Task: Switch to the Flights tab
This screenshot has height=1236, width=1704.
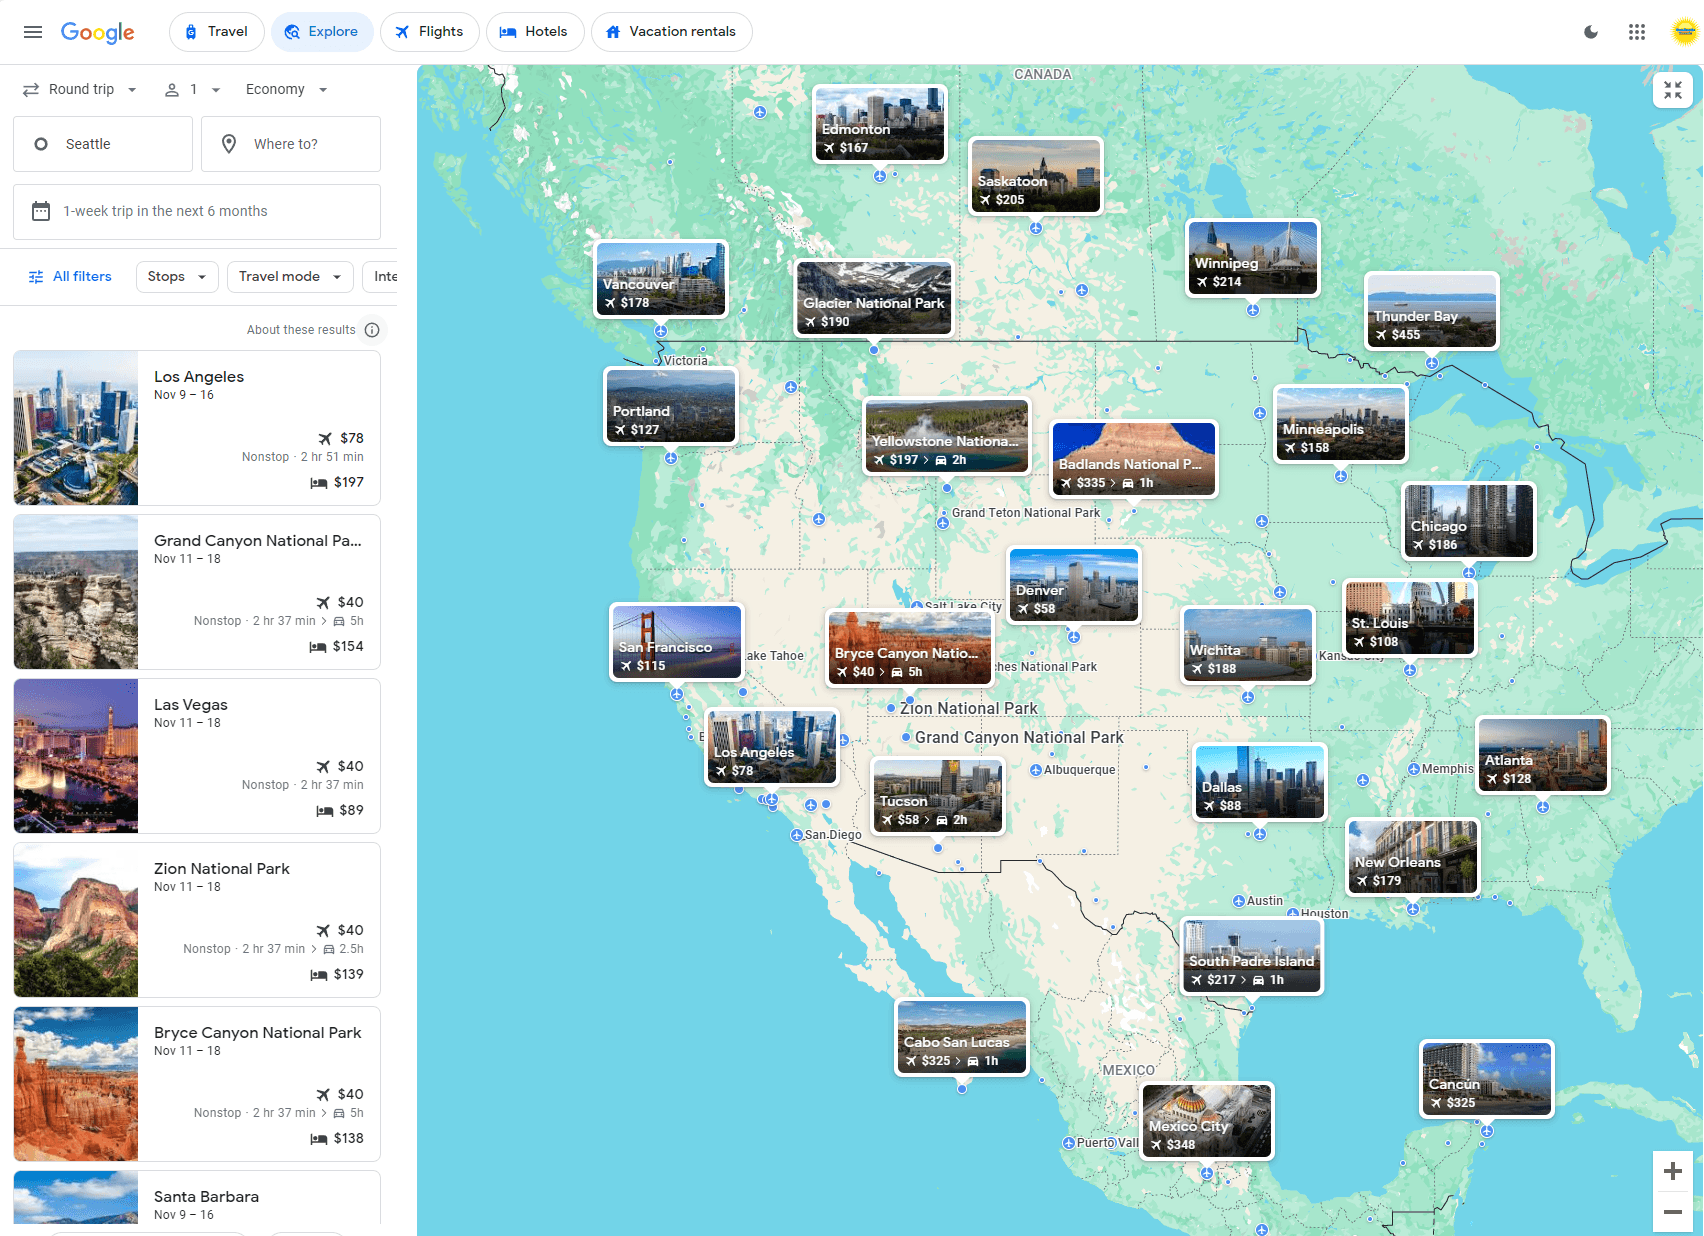Action: tap(429, 31)
